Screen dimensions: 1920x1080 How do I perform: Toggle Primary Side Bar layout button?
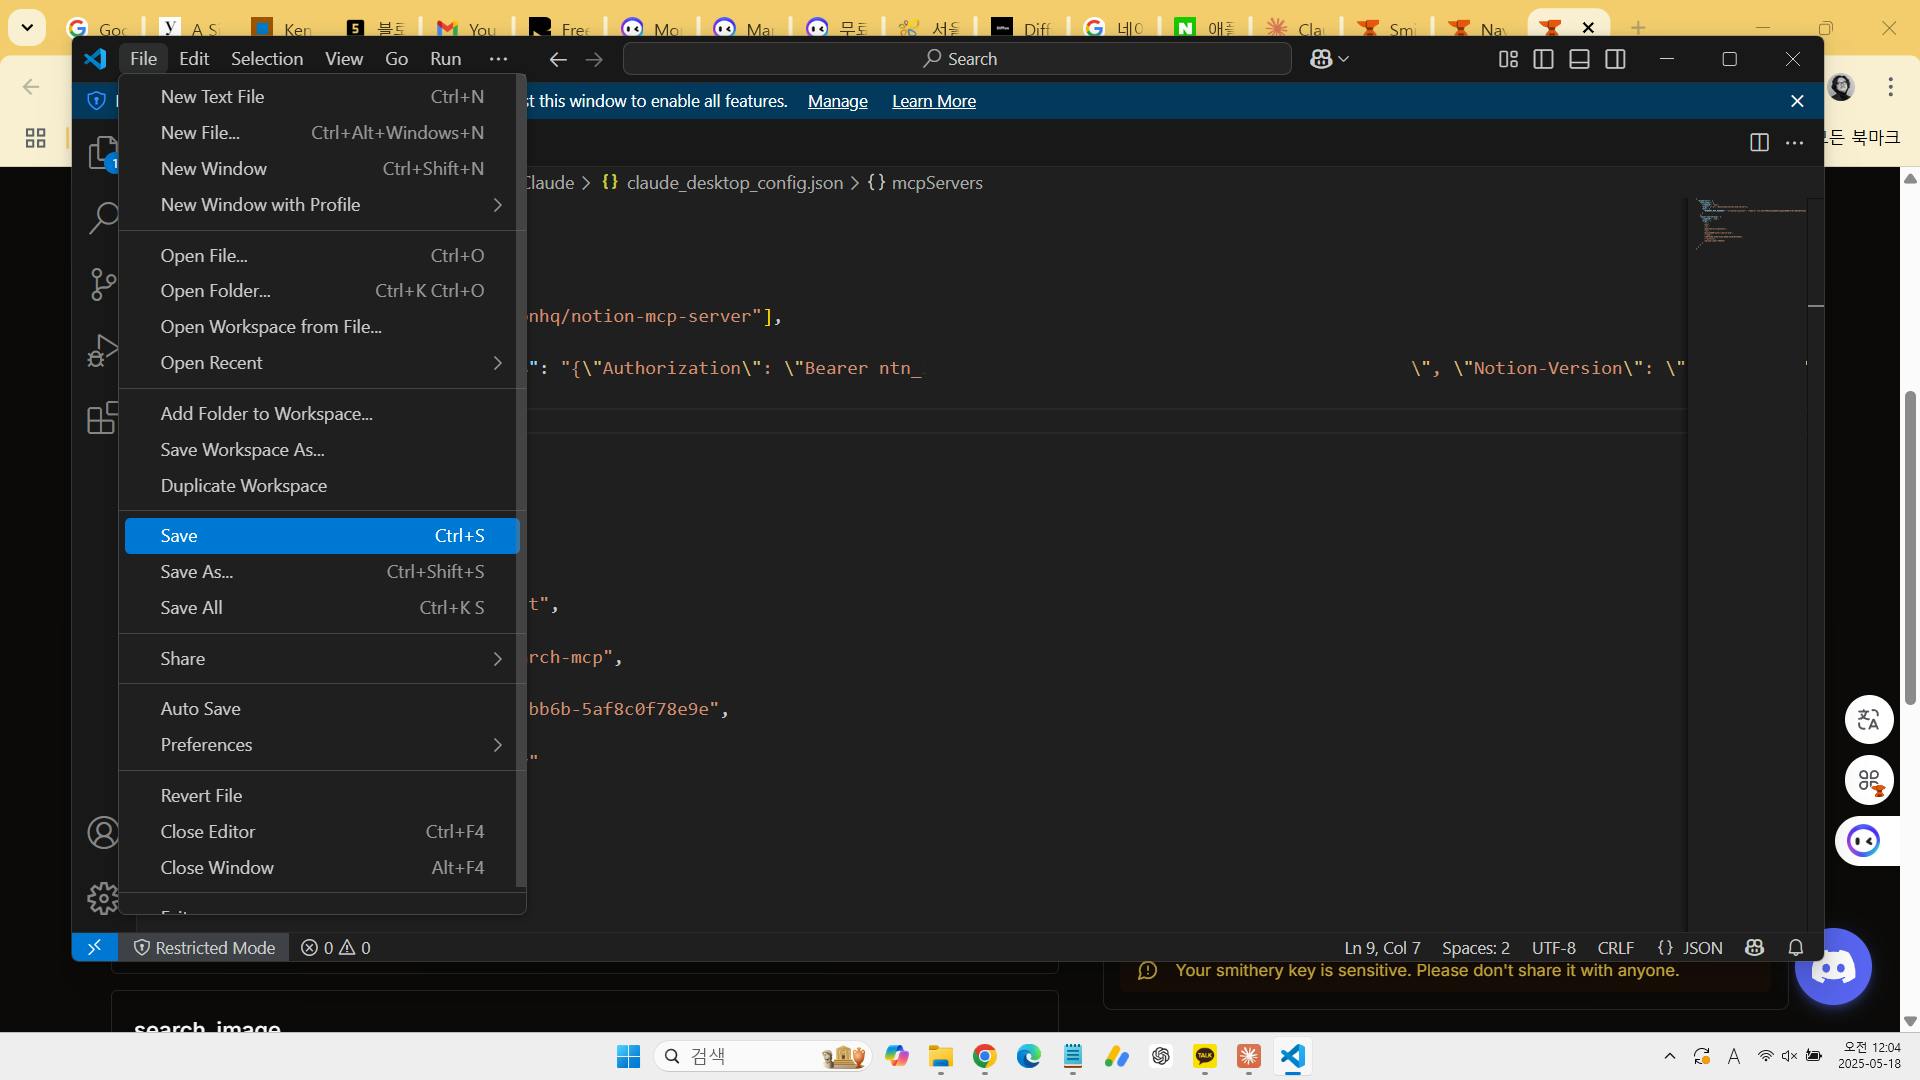(x=1543, y=59)
